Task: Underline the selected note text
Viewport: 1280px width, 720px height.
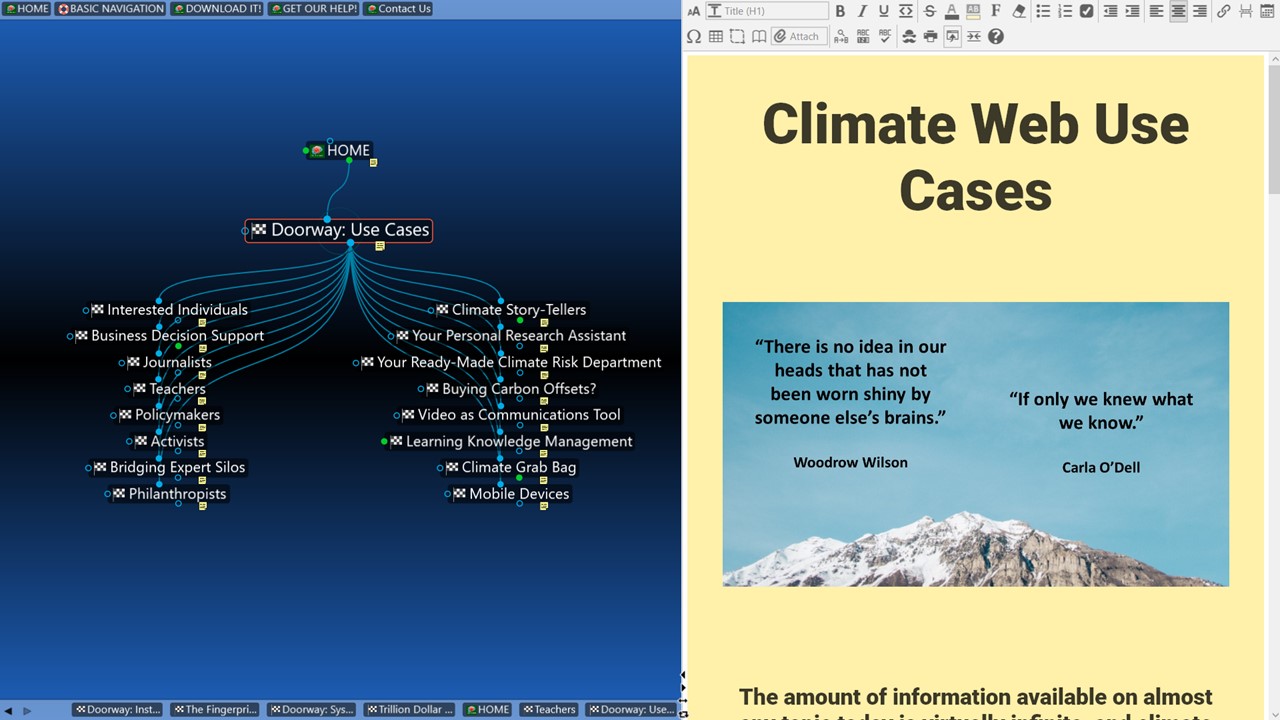Action: coord(883,11)
